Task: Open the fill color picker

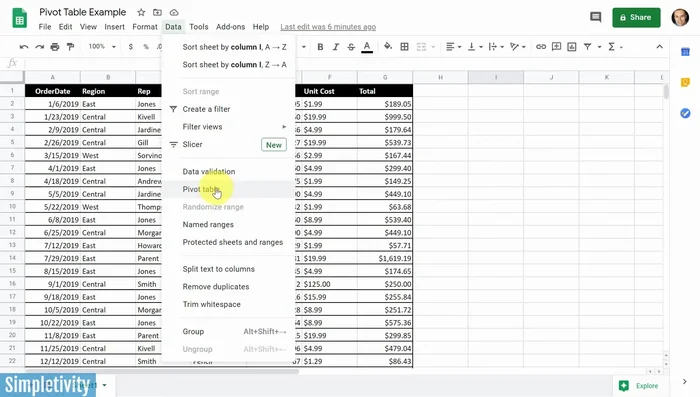Action: (x=388, y=46)
